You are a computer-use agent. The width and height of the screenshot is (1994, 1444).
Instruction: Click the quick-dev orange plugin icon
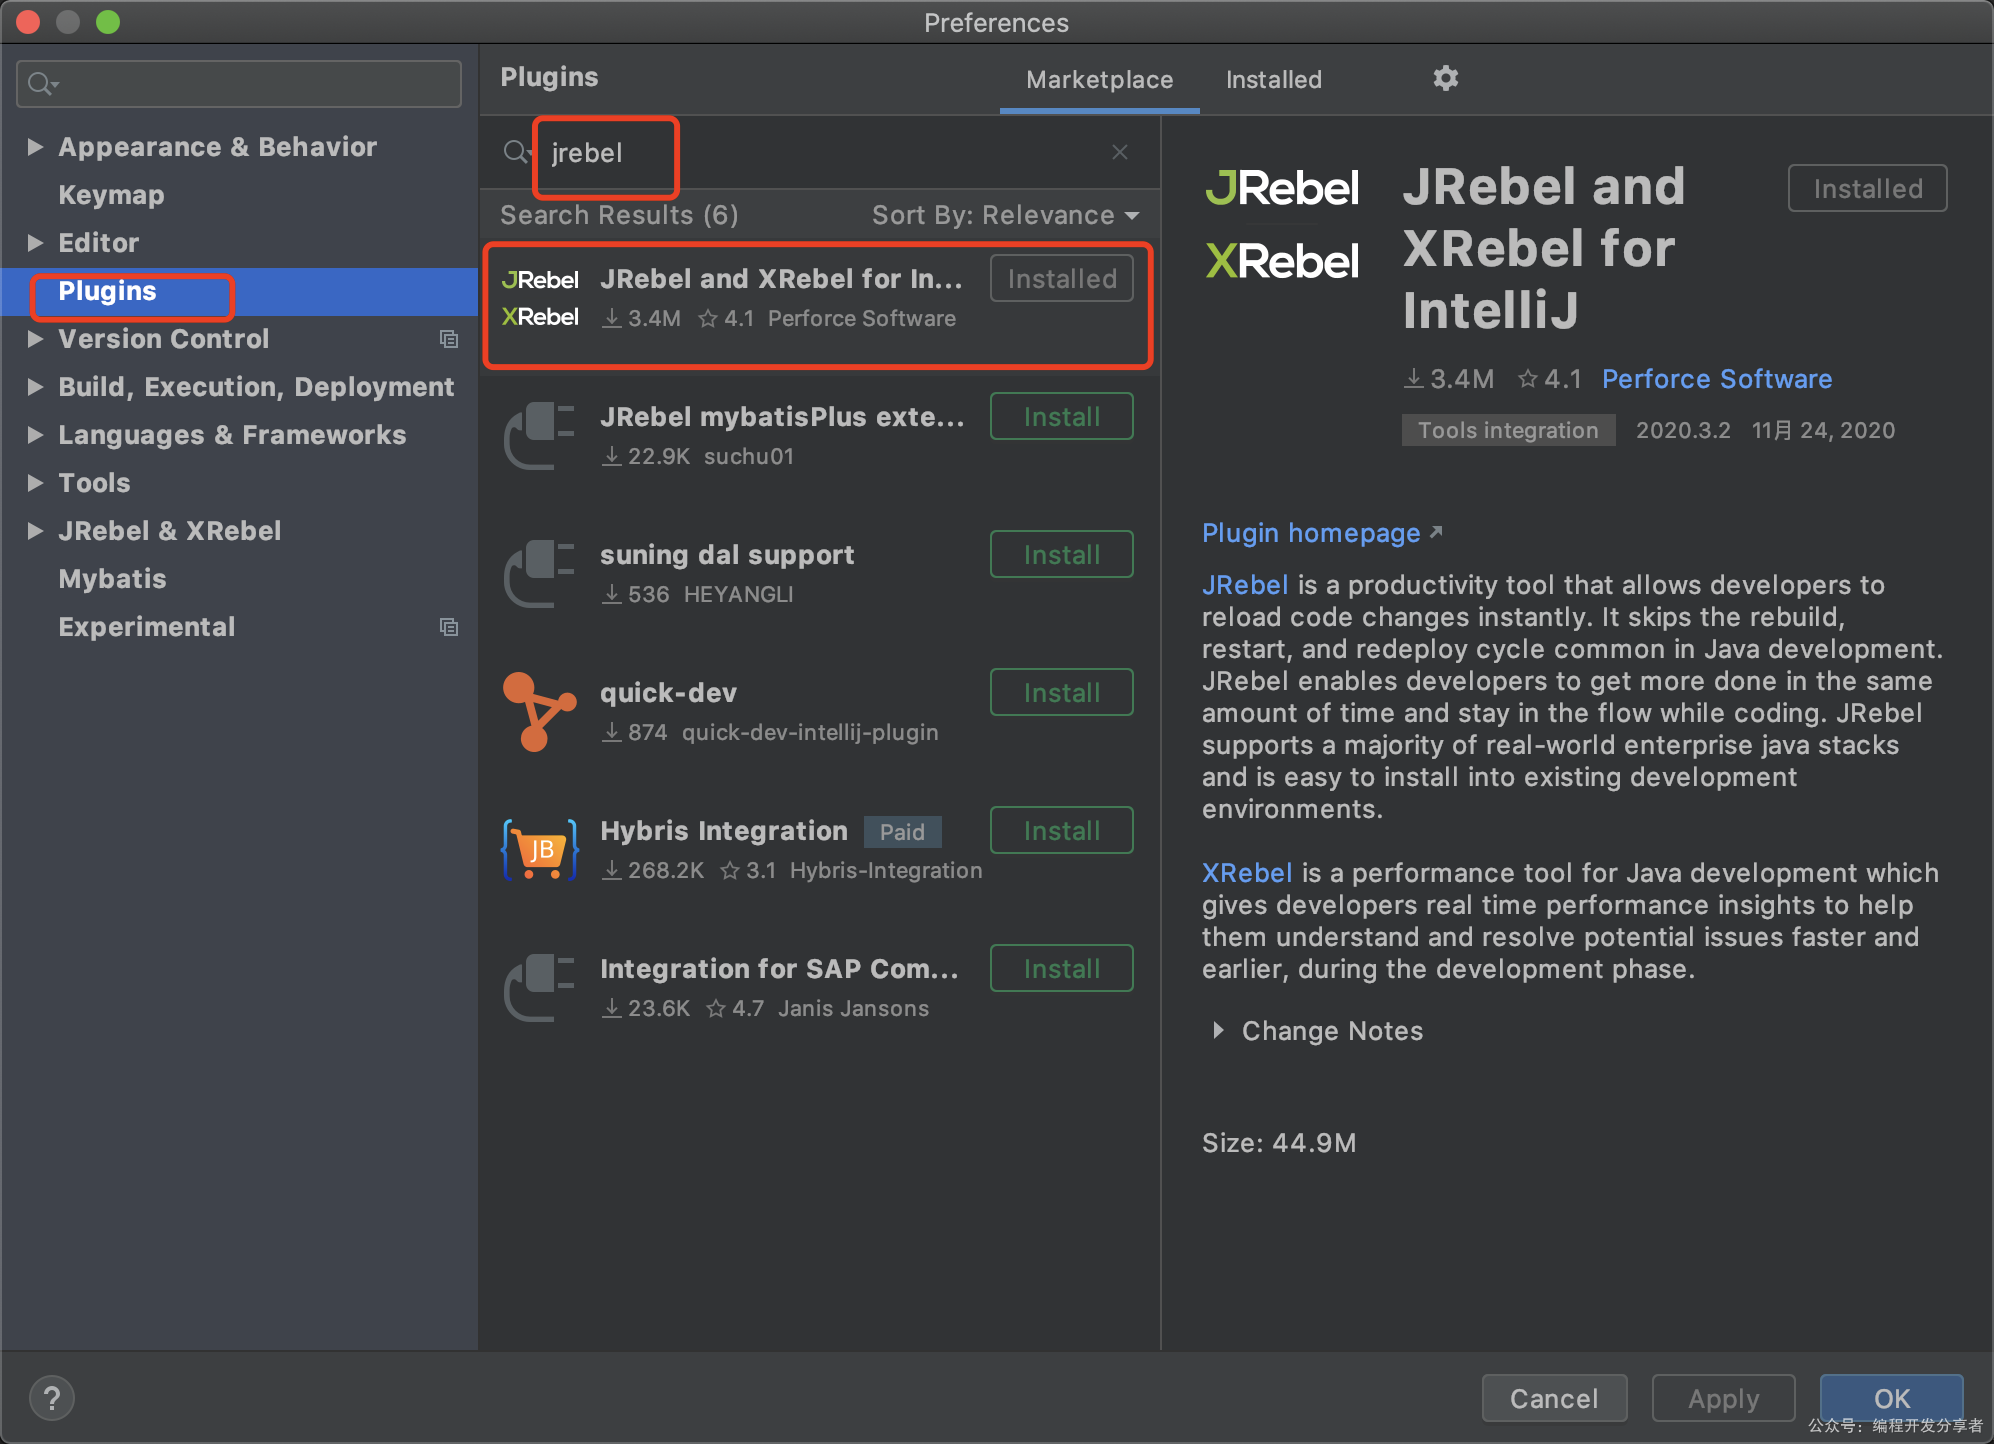[540, 711]
